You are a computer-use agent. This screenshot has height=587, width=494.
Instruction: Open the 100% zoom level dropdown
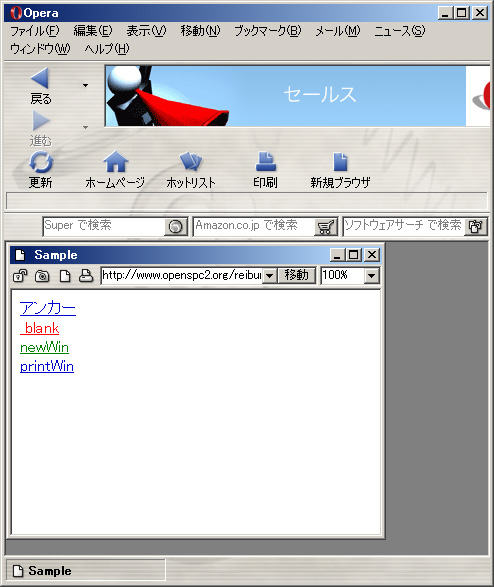[x=371, y=276]
